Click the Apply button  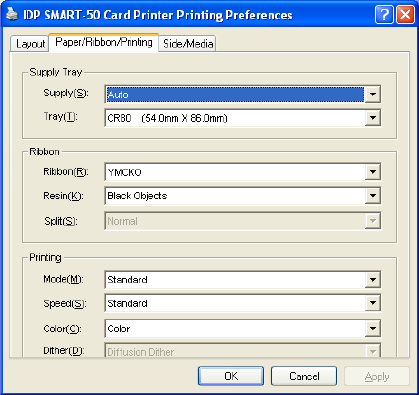pyautogui.click(x=377, y=376)
